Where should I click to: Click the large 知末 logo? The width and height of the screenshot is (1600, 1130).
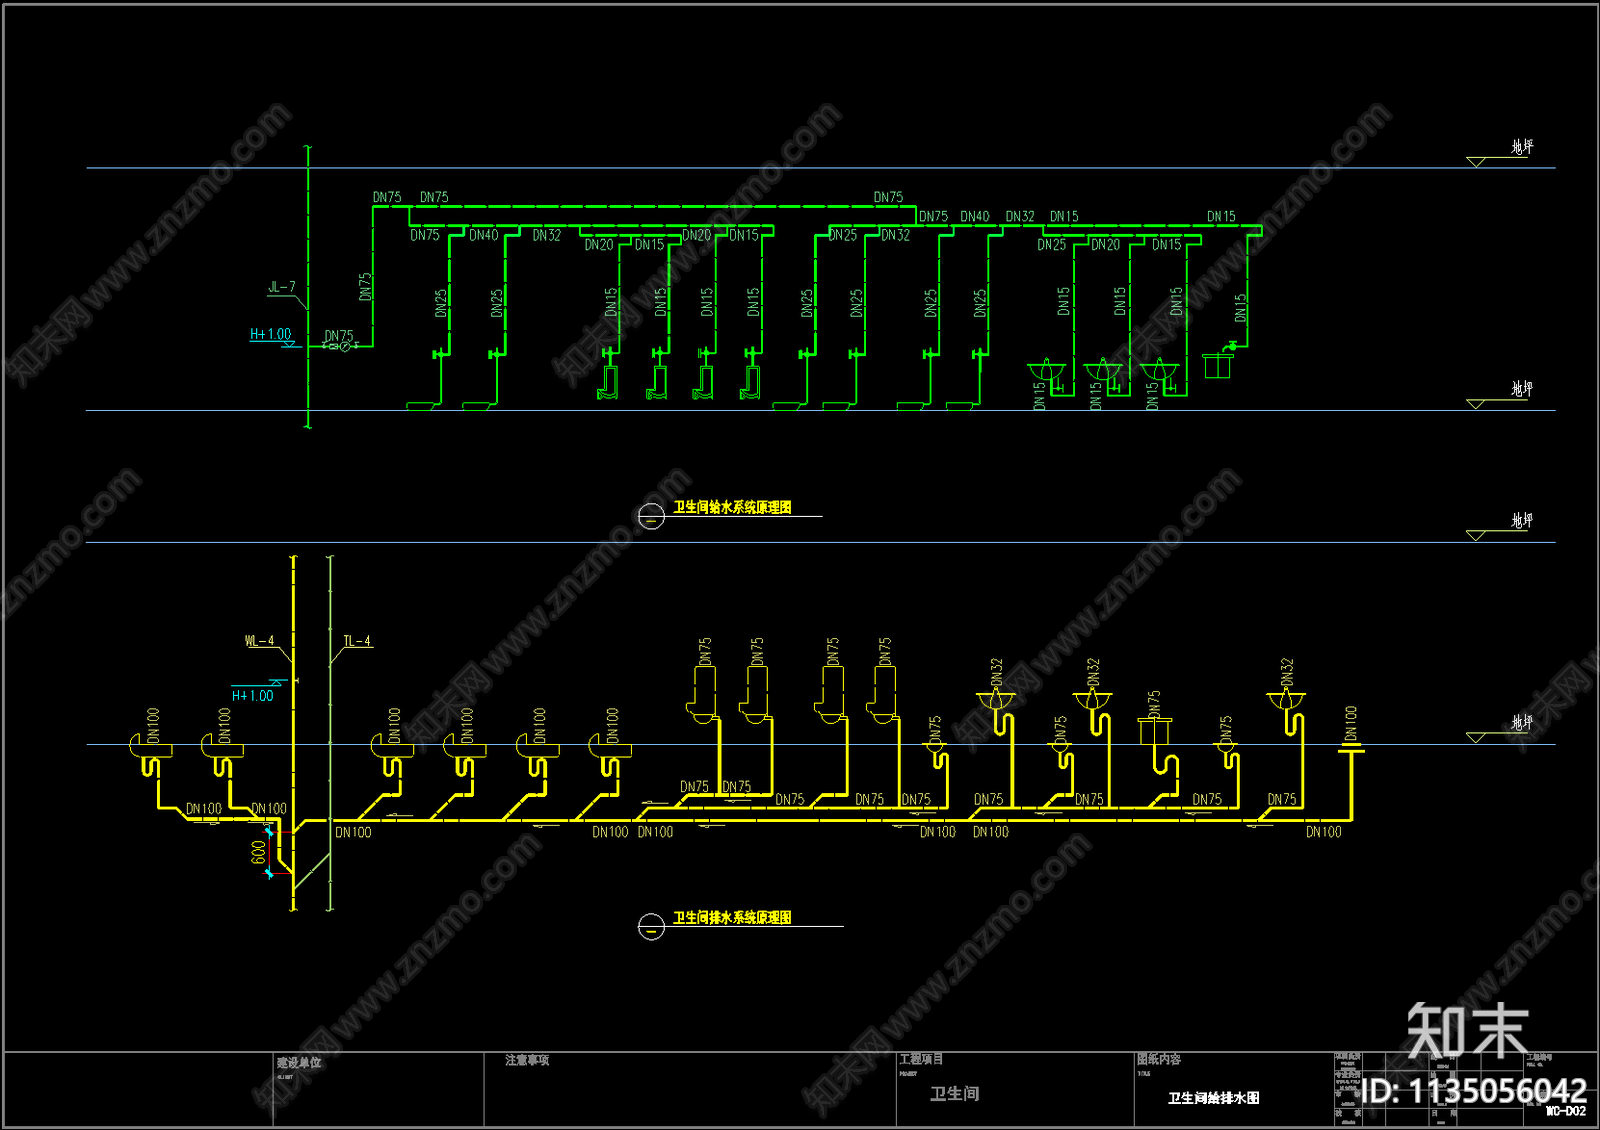(x=1467, y=1031)
